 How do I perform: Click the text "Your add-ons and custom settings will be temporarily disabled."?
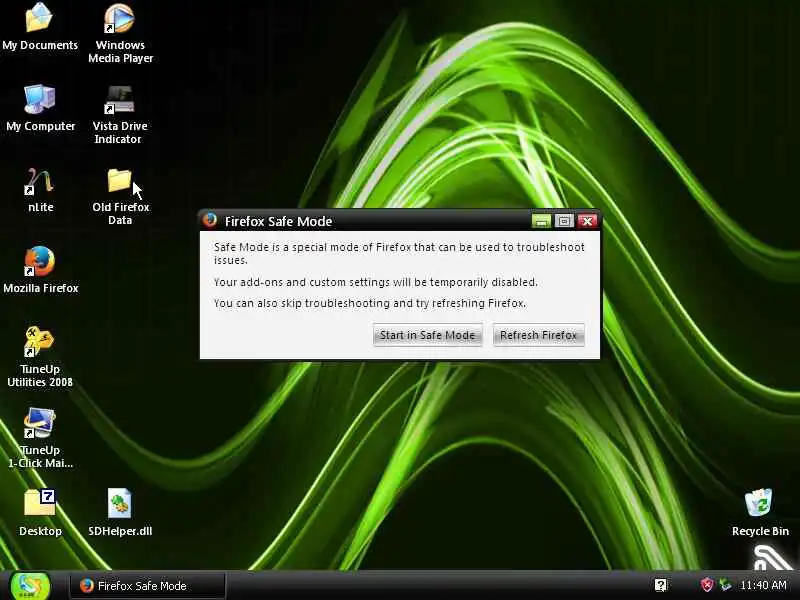376,282
